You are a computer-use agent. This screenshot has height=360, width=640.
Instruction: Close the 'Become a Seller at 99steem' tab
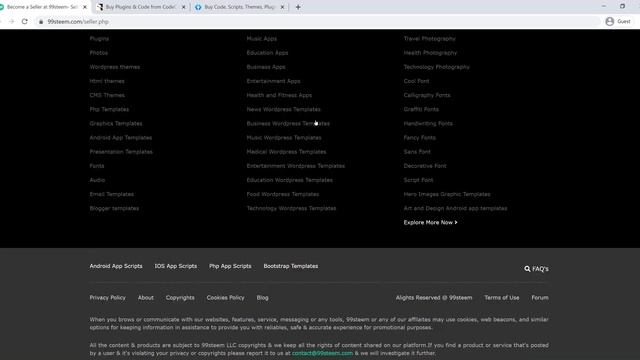coord(85,7)
